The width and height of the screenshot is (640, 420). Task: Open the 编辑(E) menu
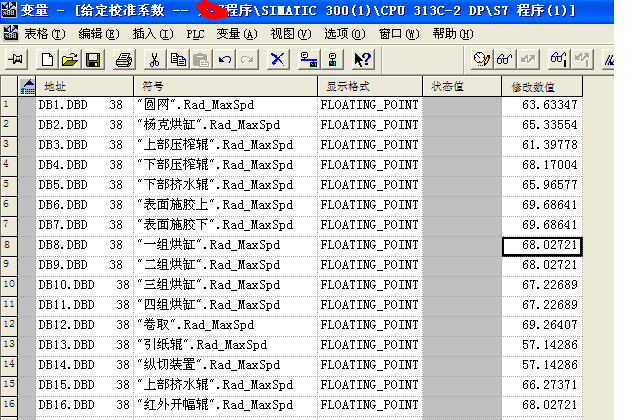point(99,34)
